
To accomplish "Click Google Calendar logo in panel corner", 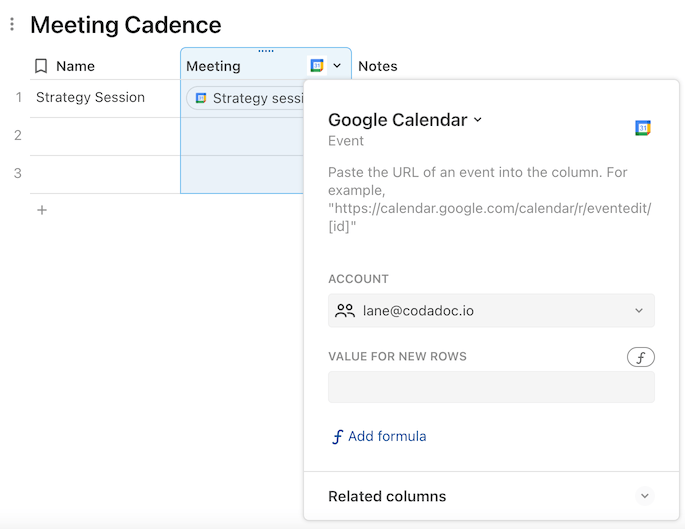I will click(643, 128).
